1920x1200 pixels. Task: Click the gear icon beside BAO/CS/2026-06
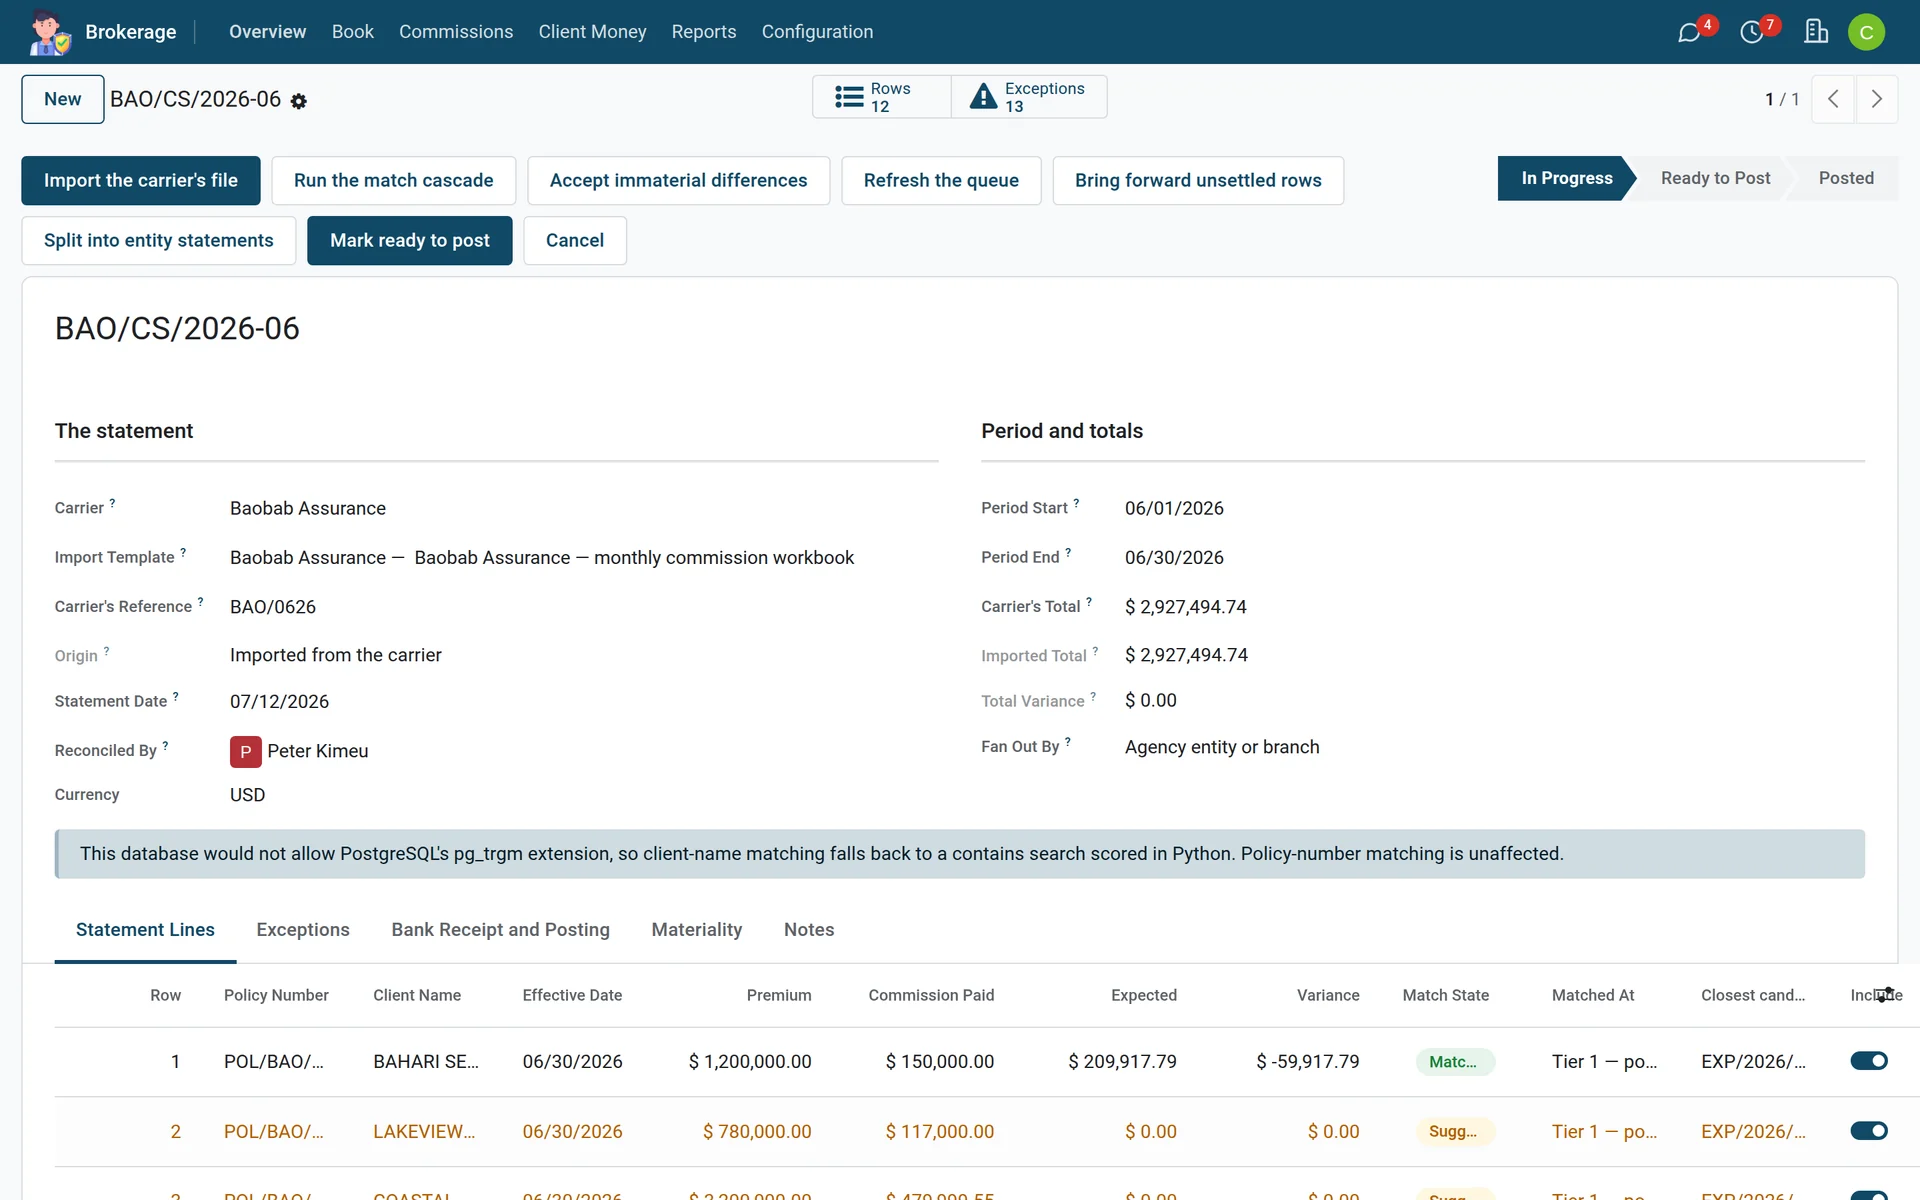tap(298, 101)
